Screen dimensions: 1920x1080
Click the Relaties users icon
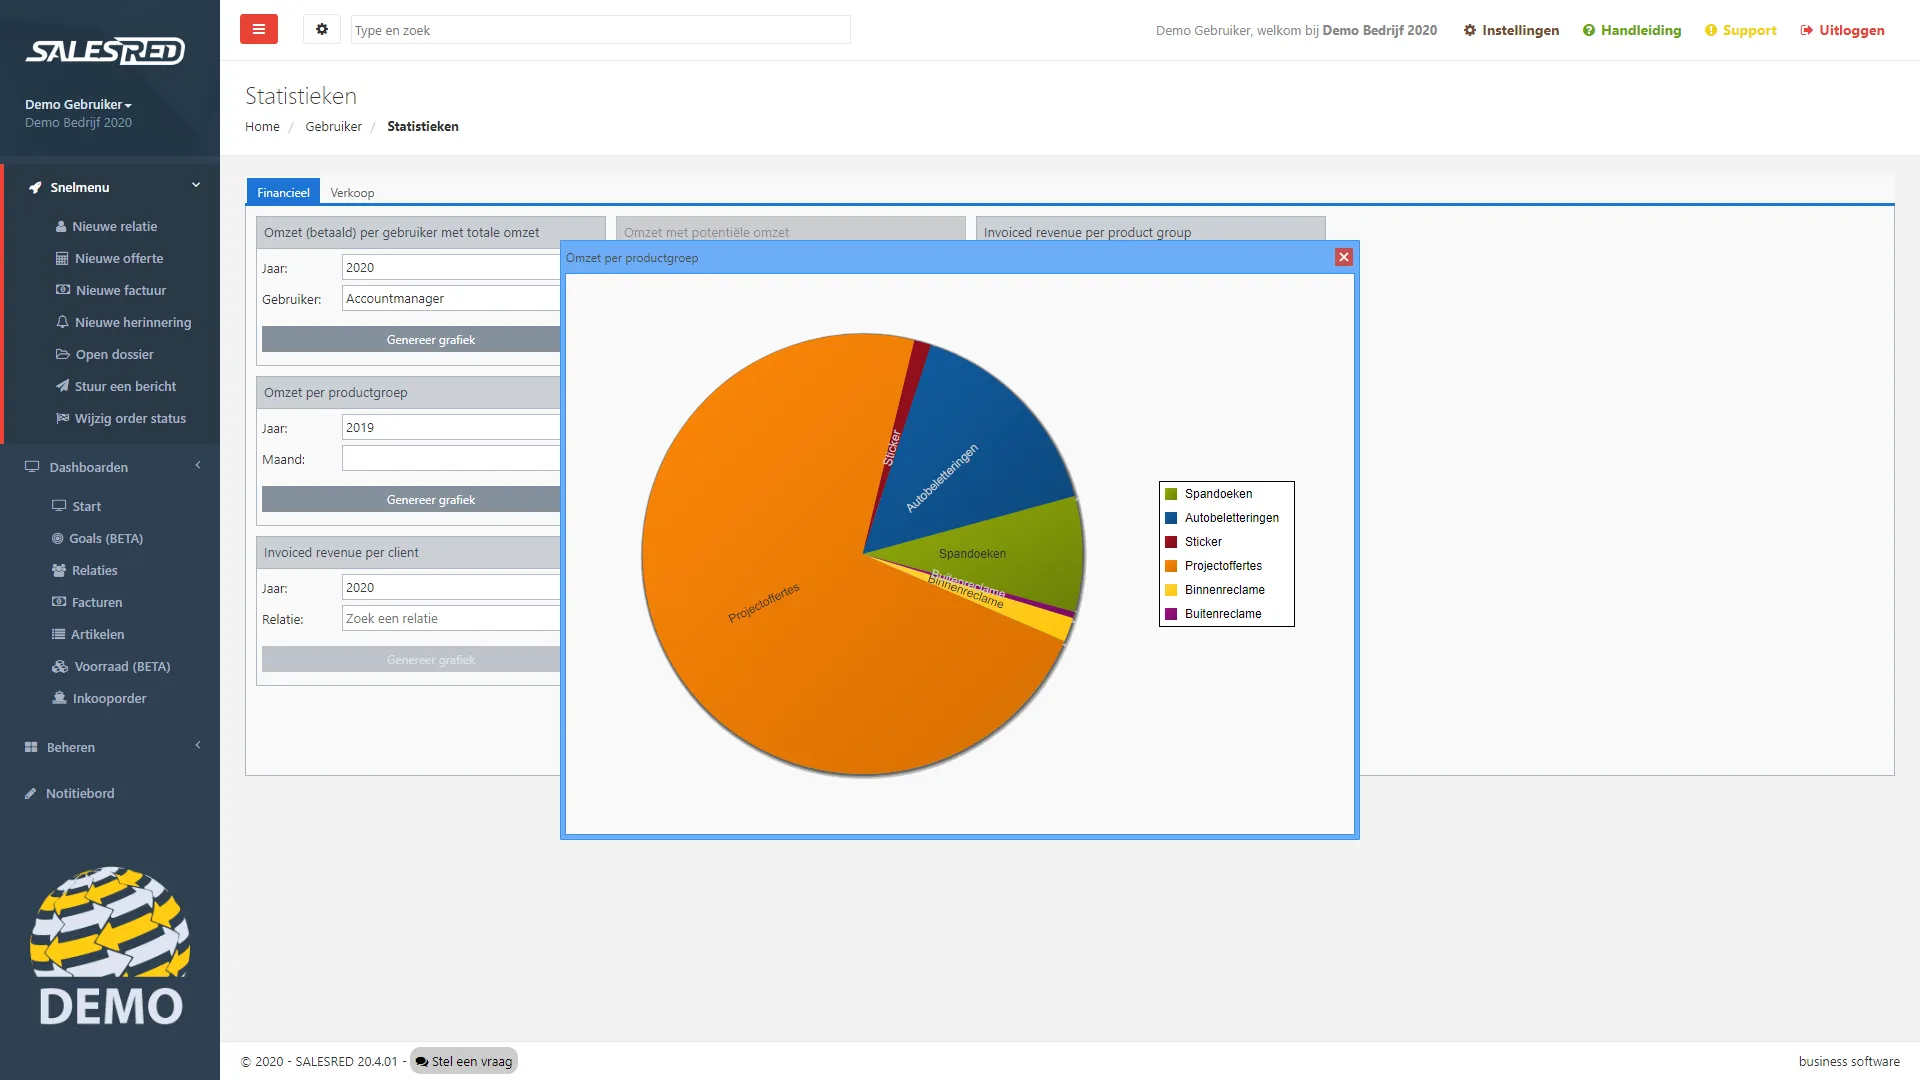click(x=59, y=570)
